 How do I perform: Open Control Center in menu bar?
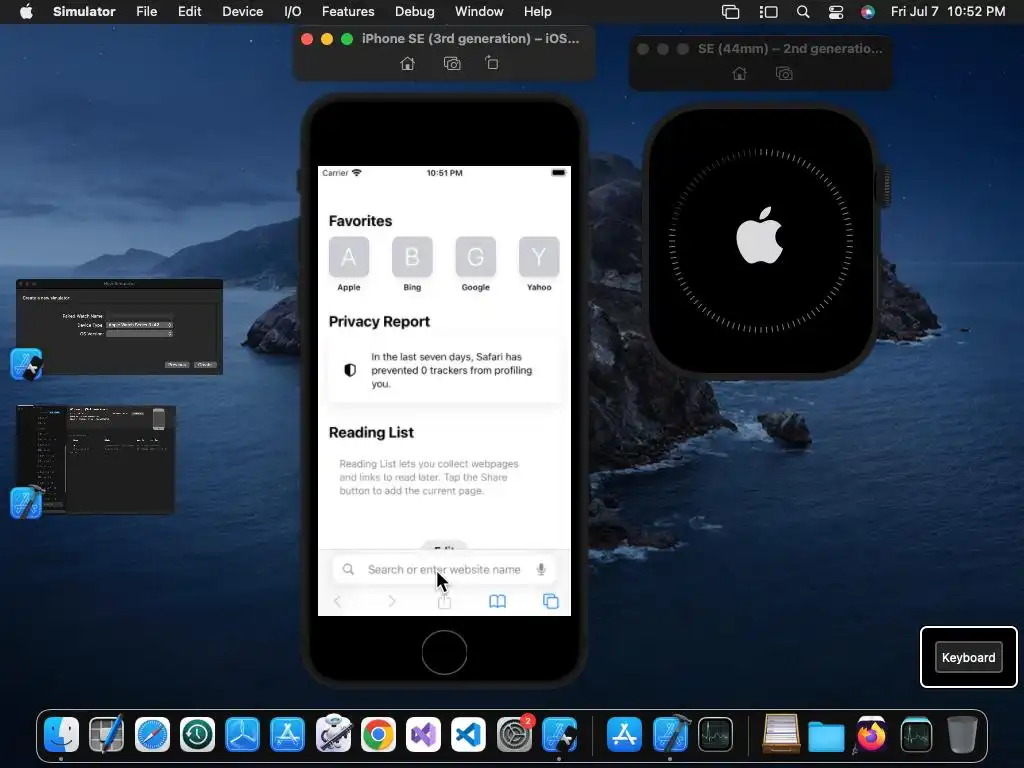click(x=836, y=12)
